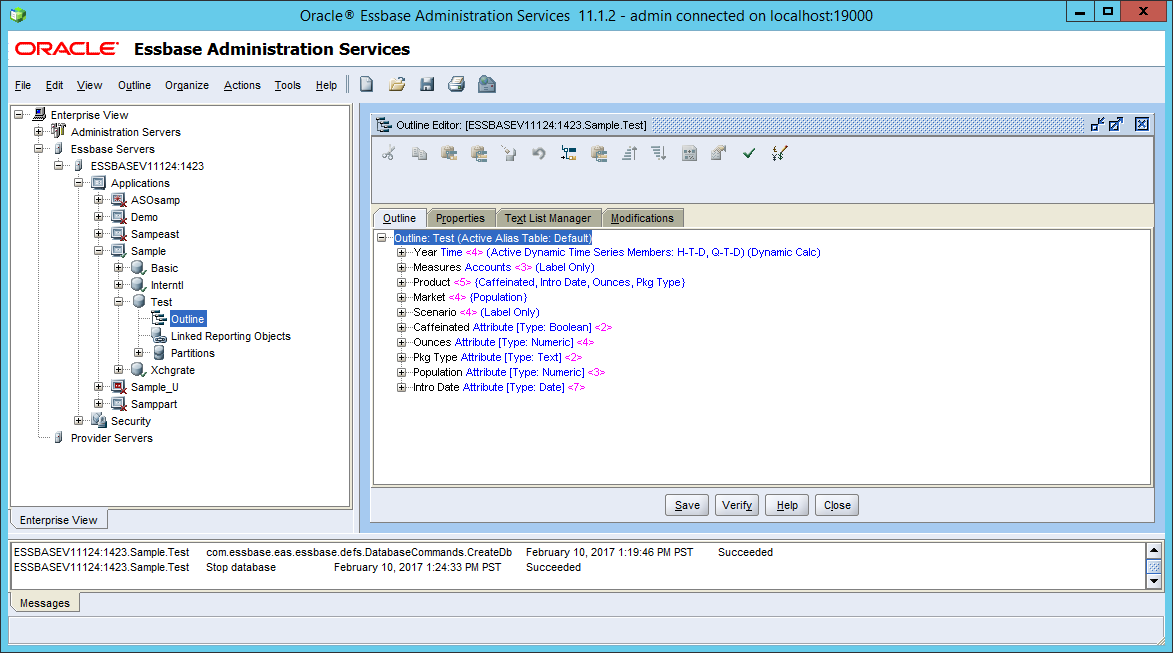Expand the ASOsamp application
This screenshot has height=653, width=1173.
[99, 200]
